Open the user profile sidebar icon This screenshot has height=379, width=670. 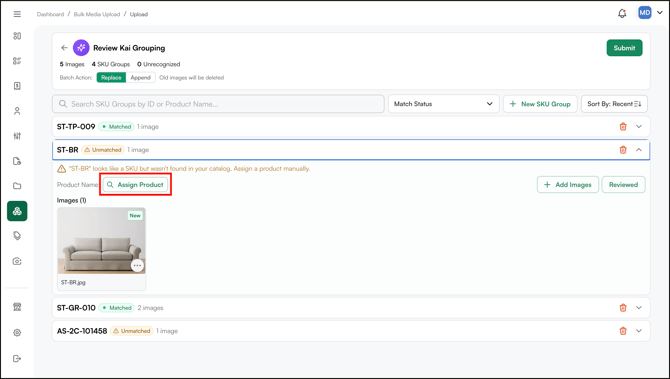pos(17,111)
